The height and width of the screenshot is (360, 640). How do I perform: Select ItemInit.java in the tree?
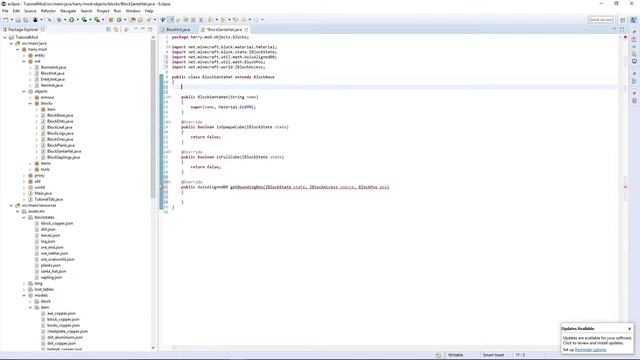pos(51,85)
